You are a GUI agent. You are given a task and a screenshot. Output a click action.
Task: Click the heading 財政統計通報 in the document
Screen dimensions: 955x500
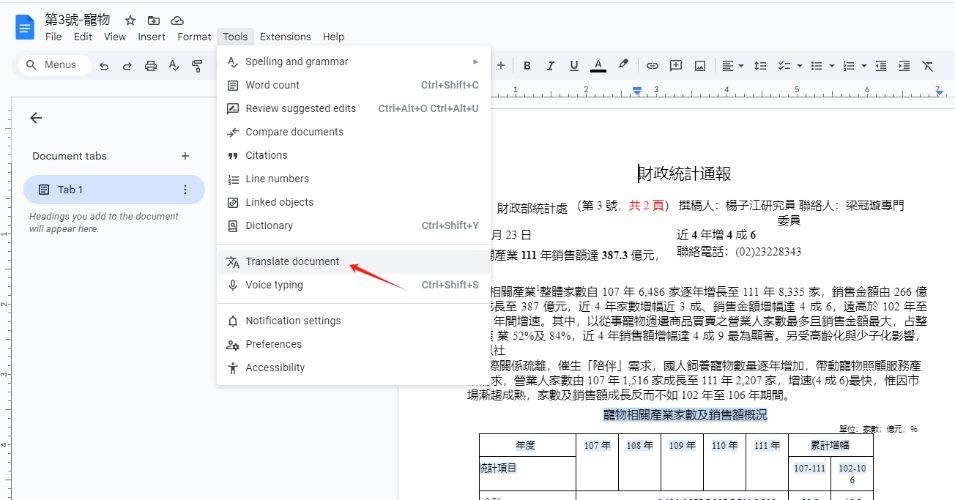(x=685, y=174)
